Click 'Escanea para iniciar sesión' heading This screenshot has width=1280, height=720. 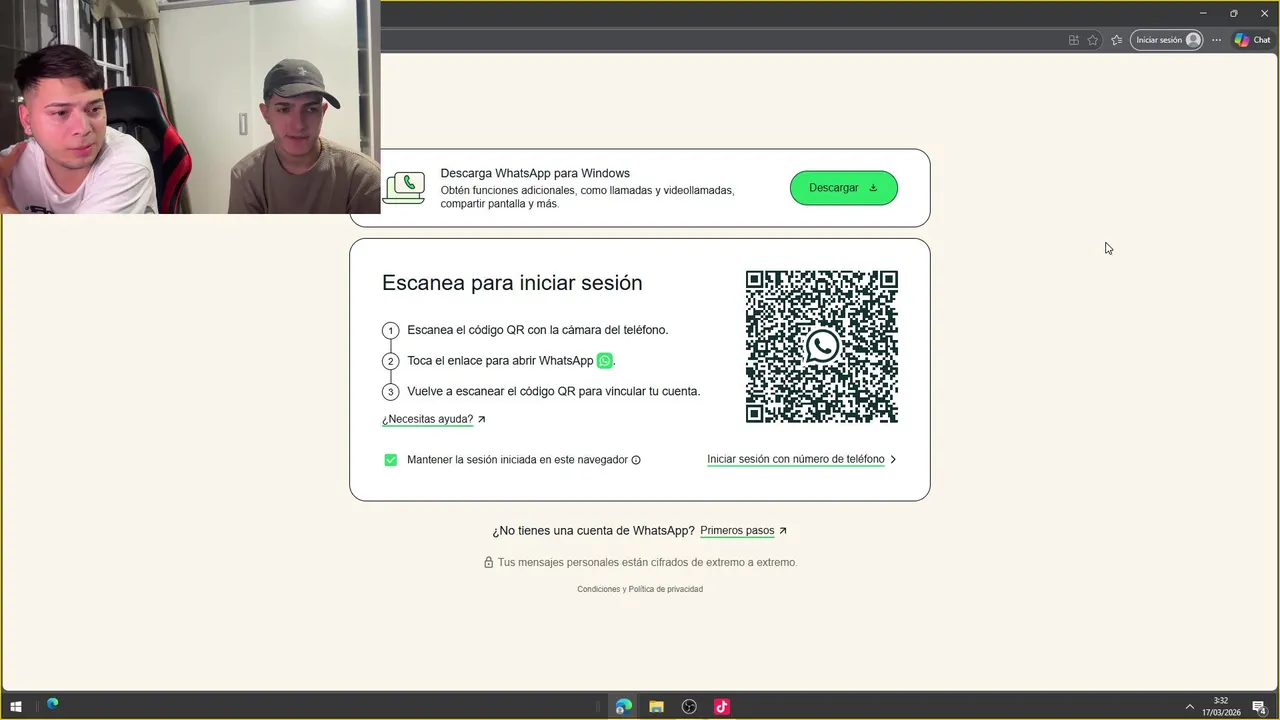[x=512, y=283]
